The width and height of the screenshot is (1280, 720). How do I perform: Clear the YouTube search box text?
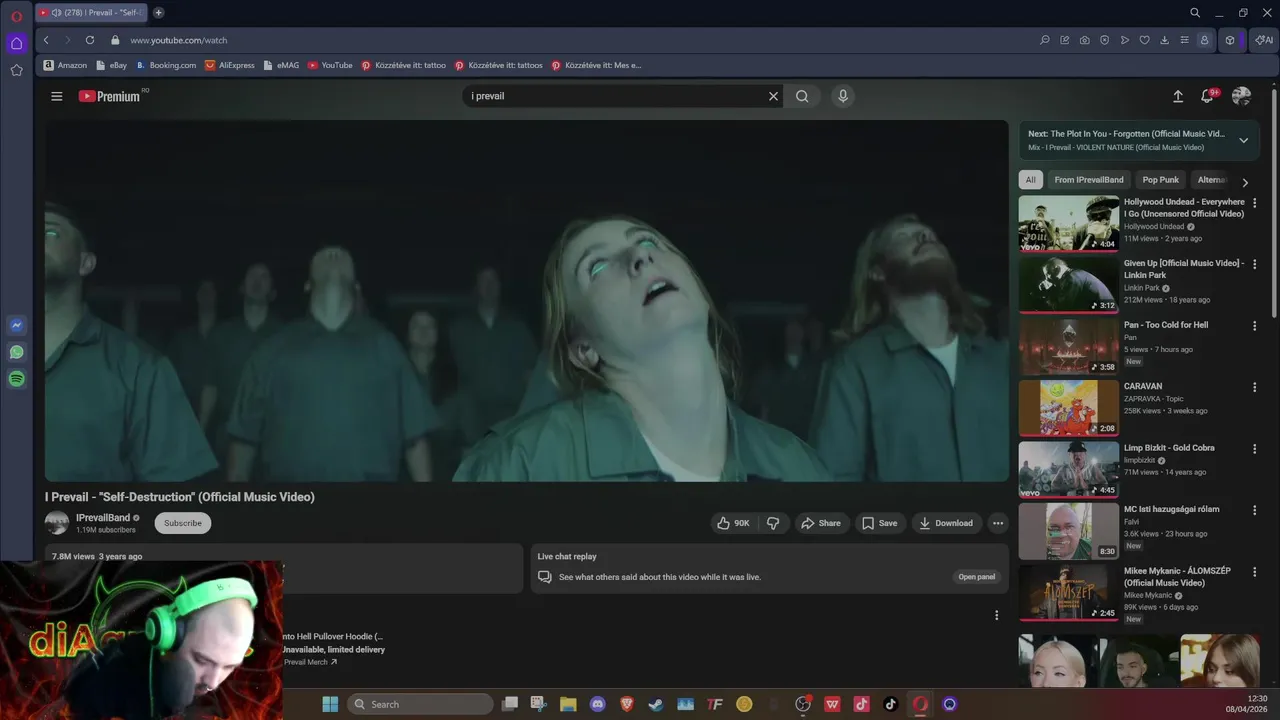pos(773,96)
